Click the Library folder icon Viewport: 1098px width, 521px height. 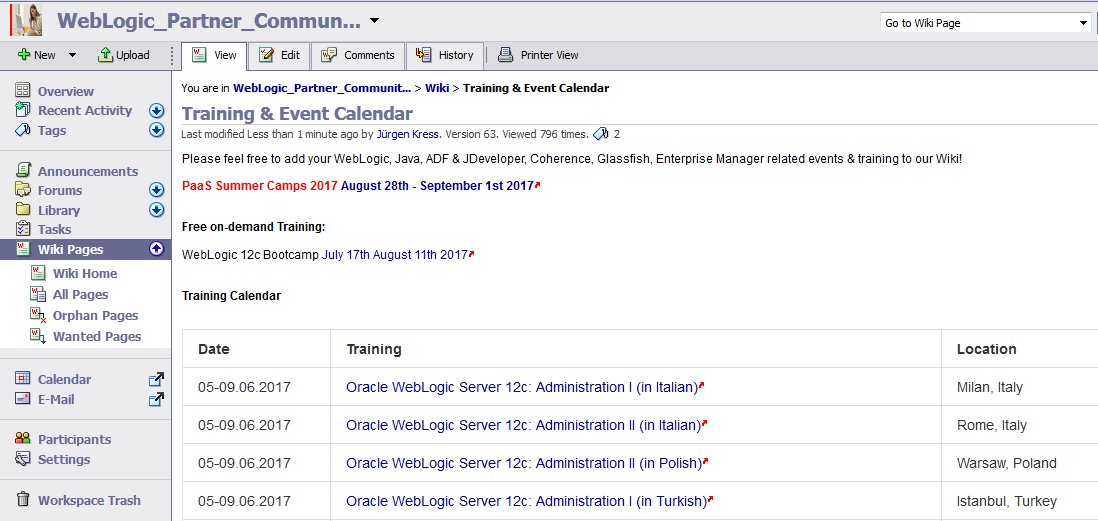click(x=23, y=209)
